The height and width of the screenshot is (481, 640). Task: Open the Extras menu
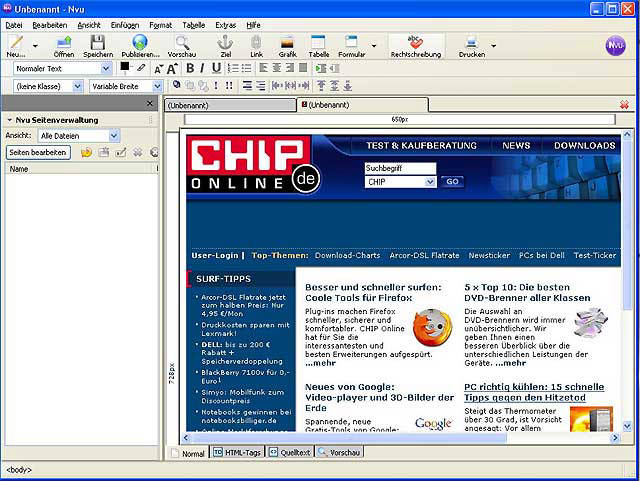[x=226, y=25]
